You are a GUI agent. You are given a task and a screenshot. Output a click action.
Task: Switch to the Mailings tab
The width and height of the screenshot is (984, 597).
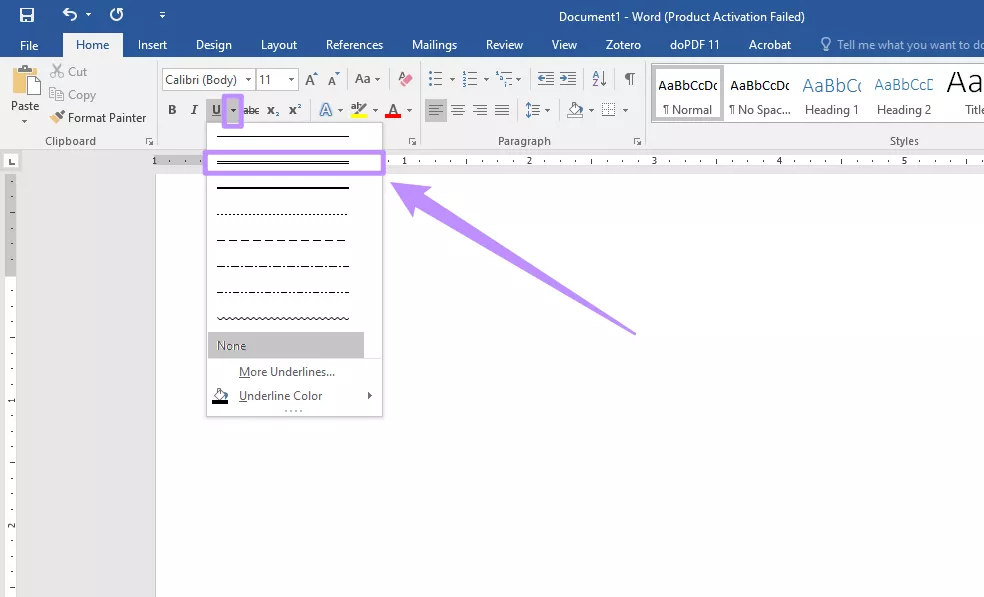[x=433, y=44]
